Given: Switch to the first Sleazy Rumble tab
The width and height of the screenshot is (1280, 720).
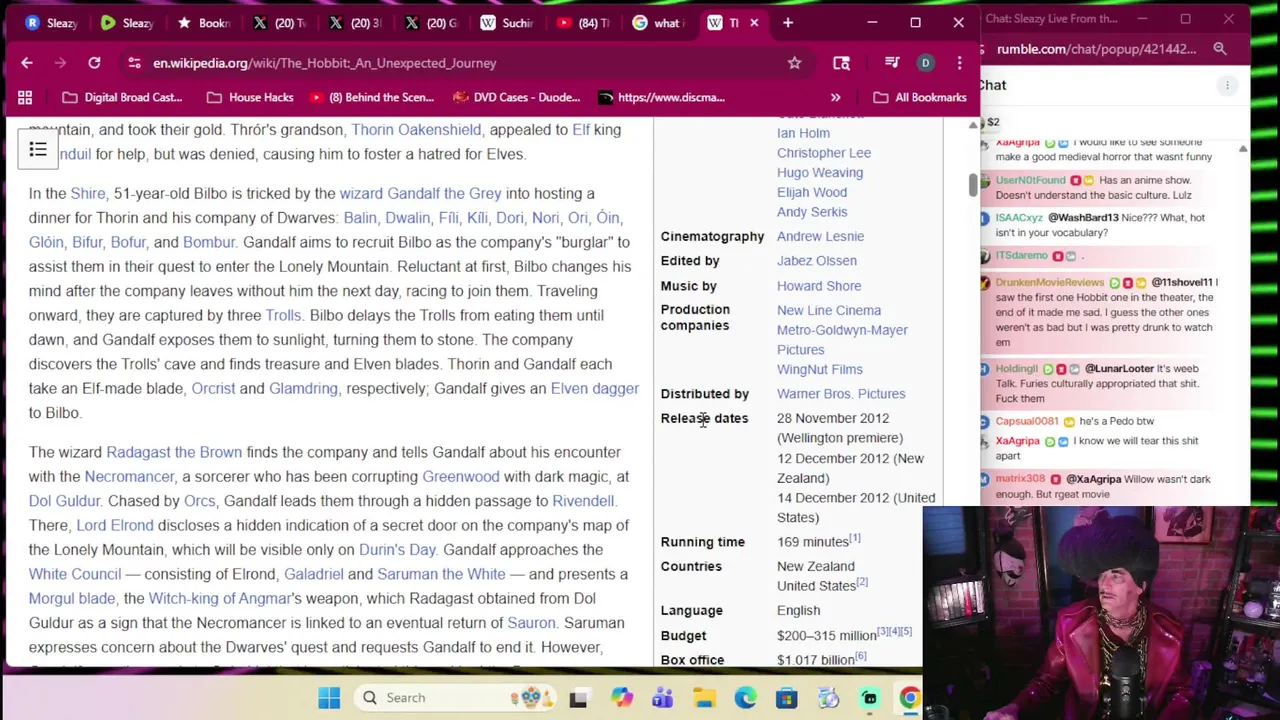Looking at the screenshot, I should pyautogui.click(x=50, y=22).
